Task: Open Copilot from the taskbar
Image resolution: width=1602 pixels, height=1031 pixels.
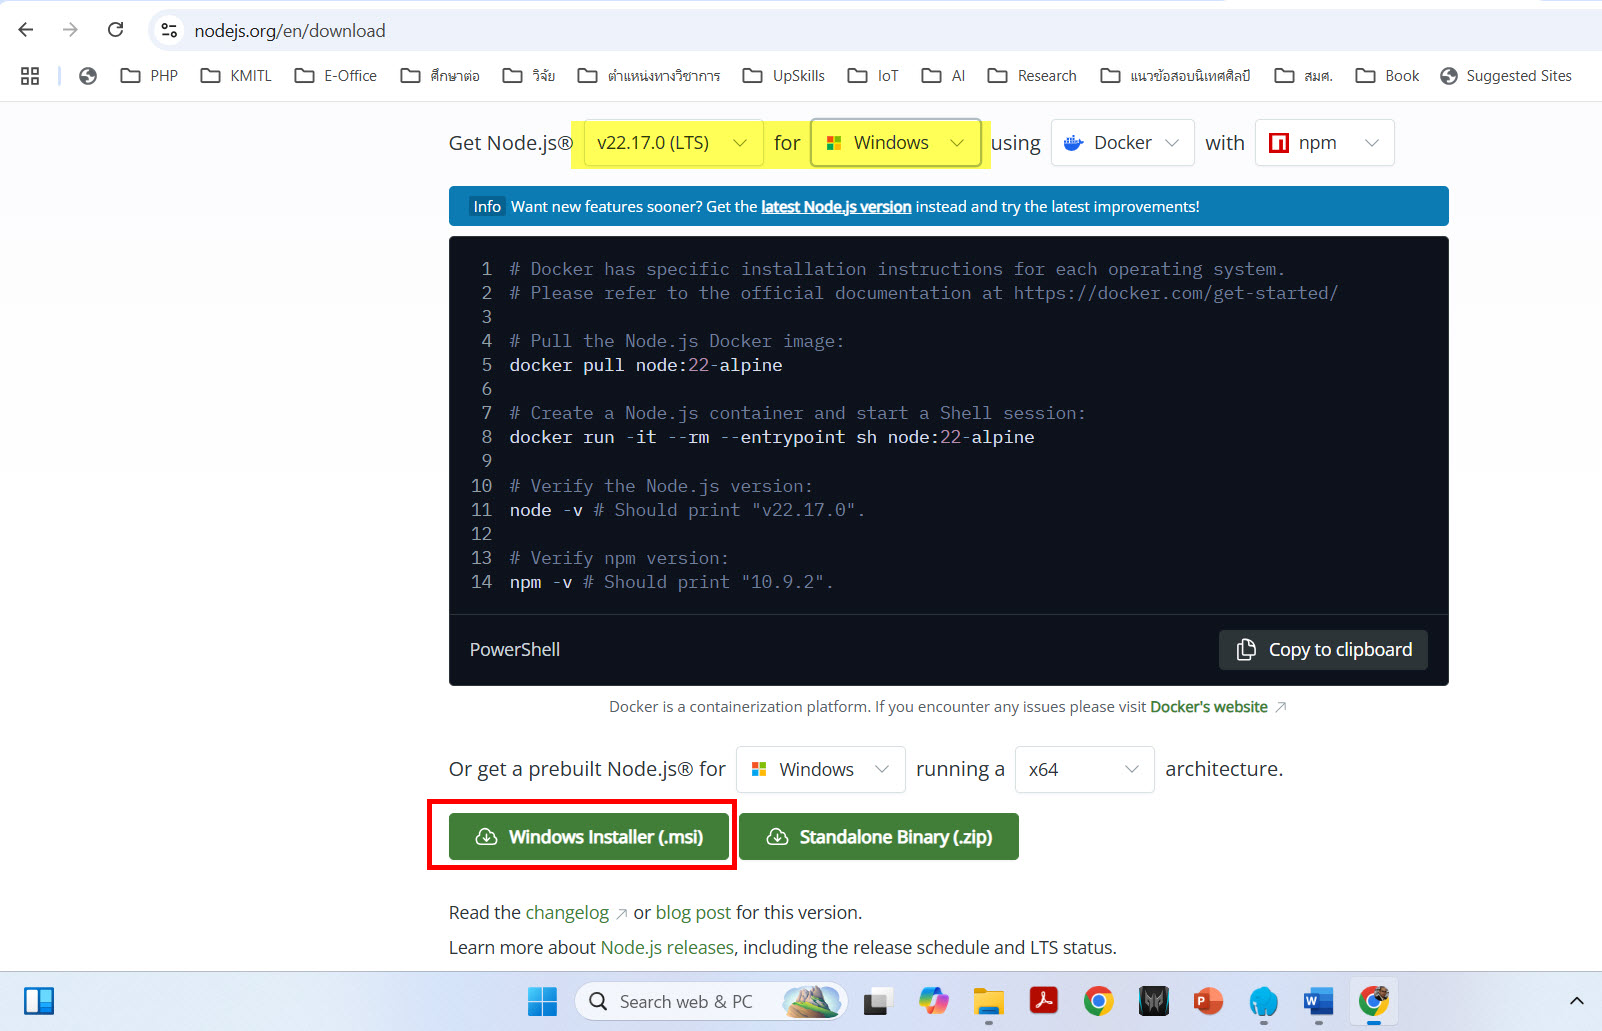Action: point(934,1001)
